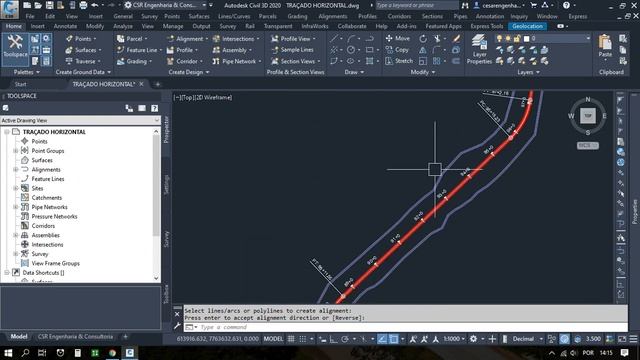
Task: Open the Alignments menu in menu bar
Action: [333, 16]
